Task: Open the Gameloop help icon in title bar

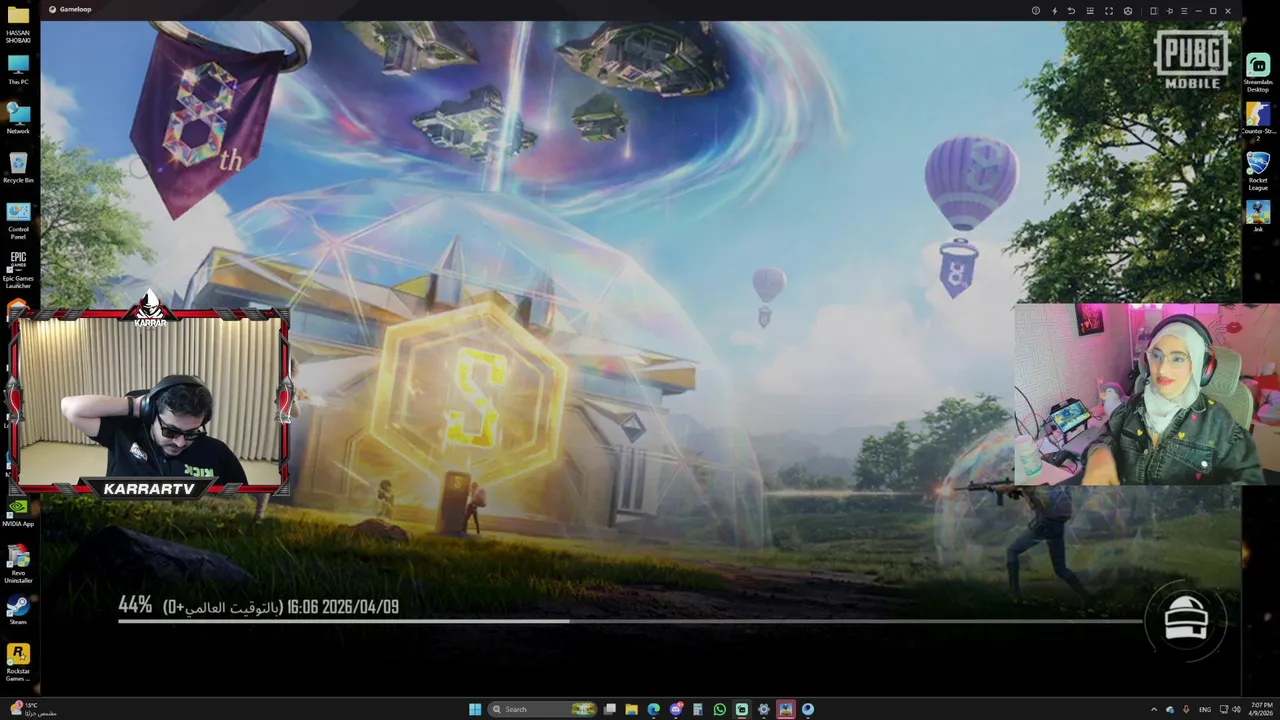Action: [1036, 11]
